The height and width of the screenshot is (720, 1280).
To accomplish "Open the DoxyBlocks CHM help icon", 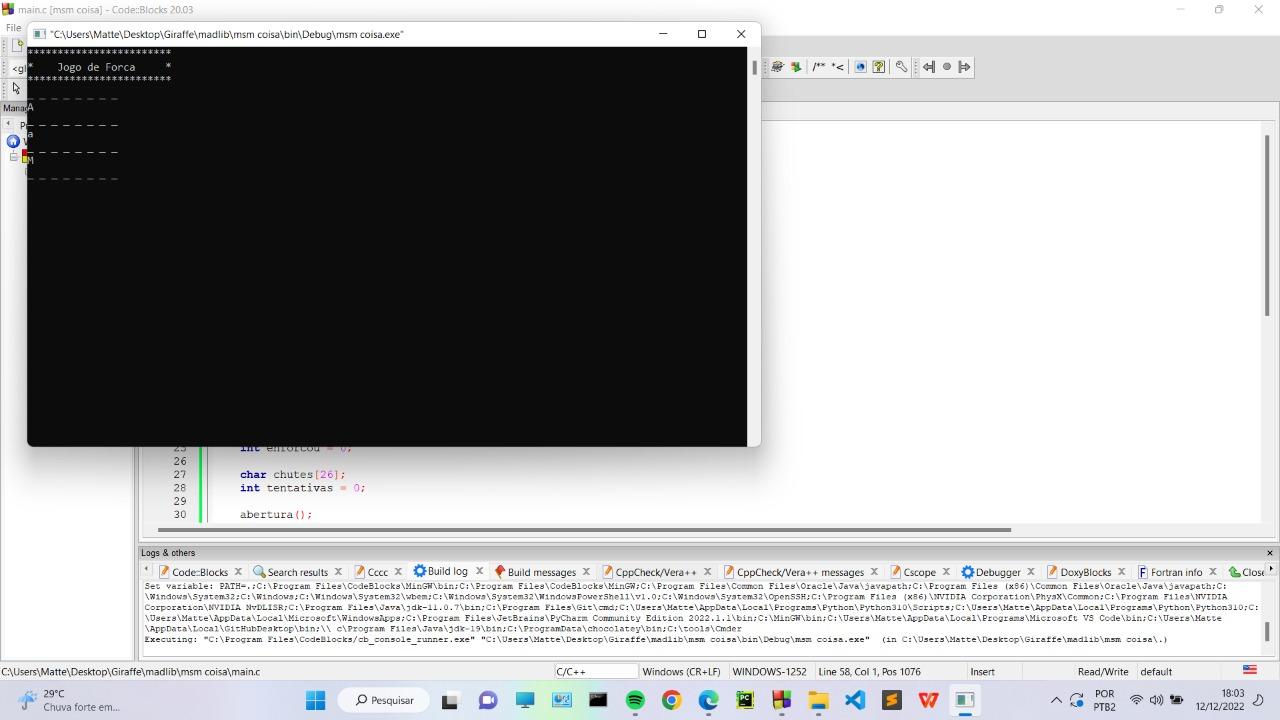I will pyautogui.click(x=879, y=67).
